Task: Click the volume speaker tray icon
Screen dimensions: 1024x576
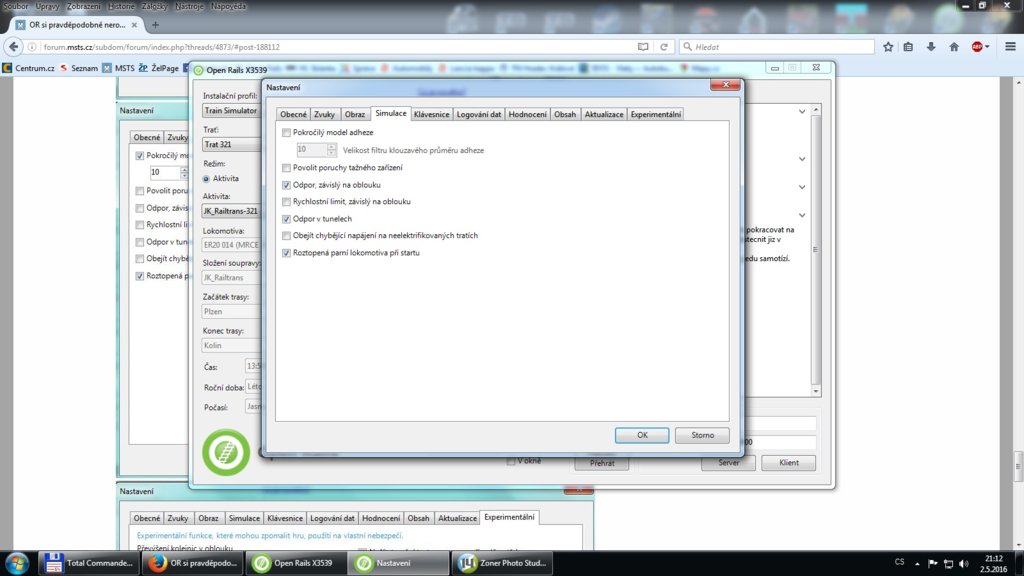Action: pyautogui.click(x=964, y=564)
